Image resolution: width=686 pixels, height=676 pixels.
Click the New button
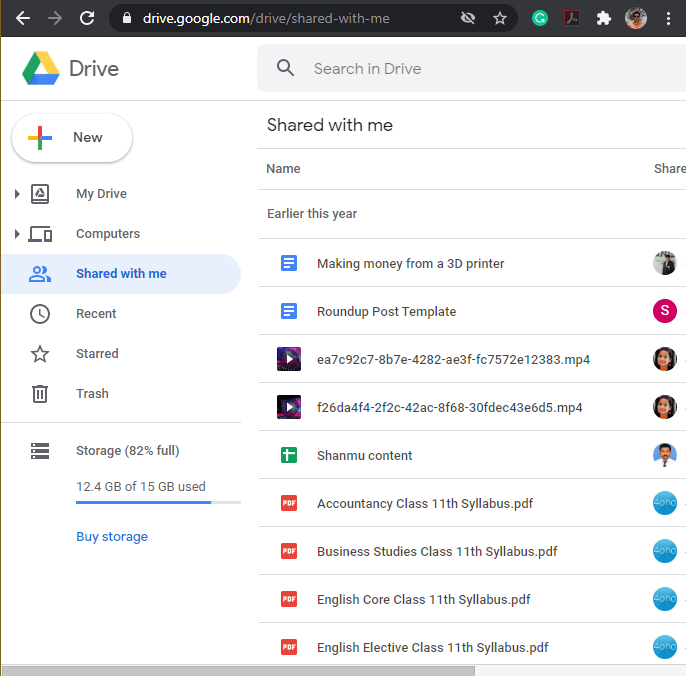(x=72, y=138)
